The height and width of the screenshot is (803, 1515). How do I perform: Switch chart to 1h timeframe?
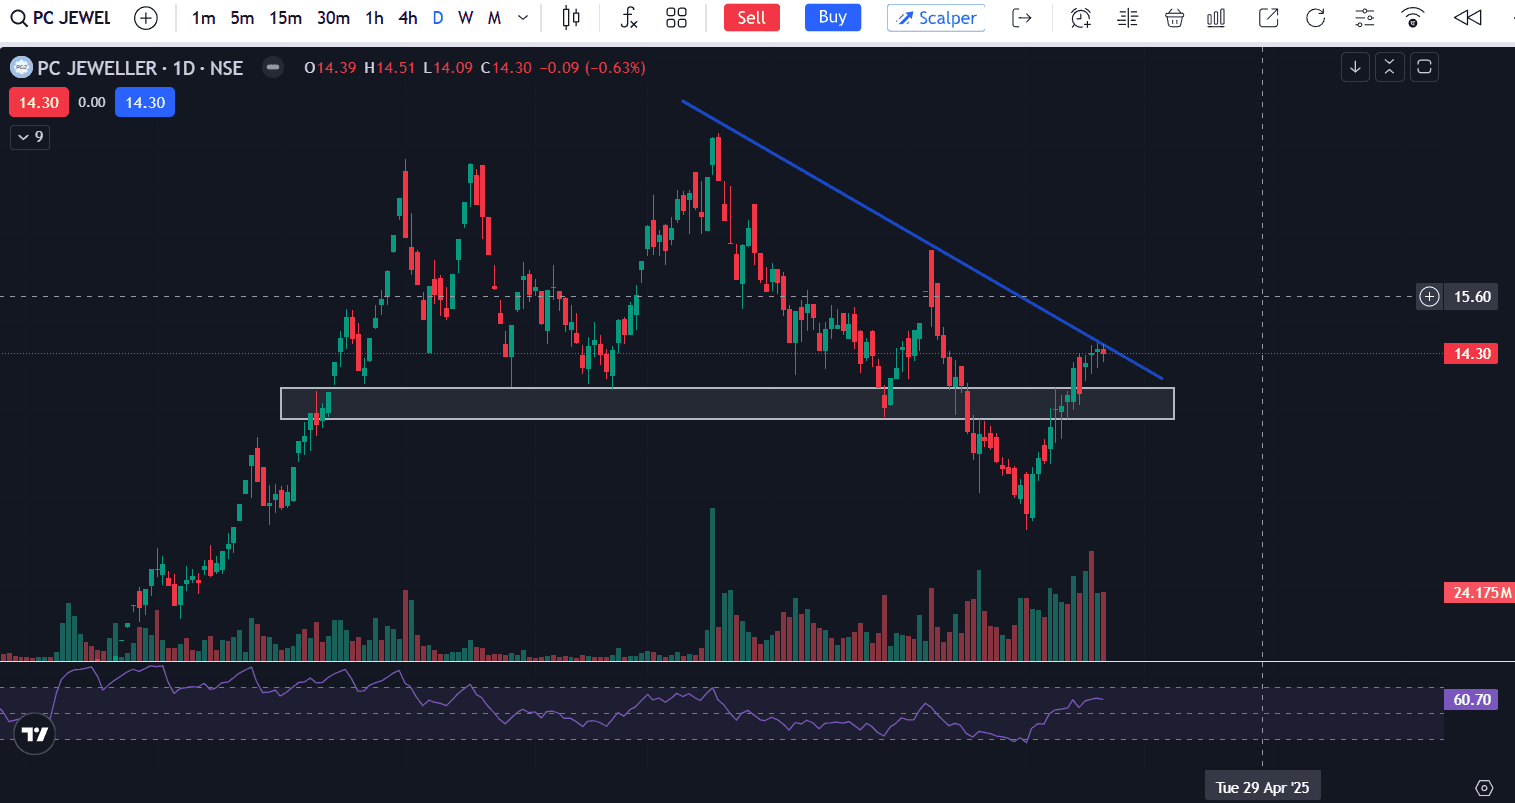click(374, 18)
